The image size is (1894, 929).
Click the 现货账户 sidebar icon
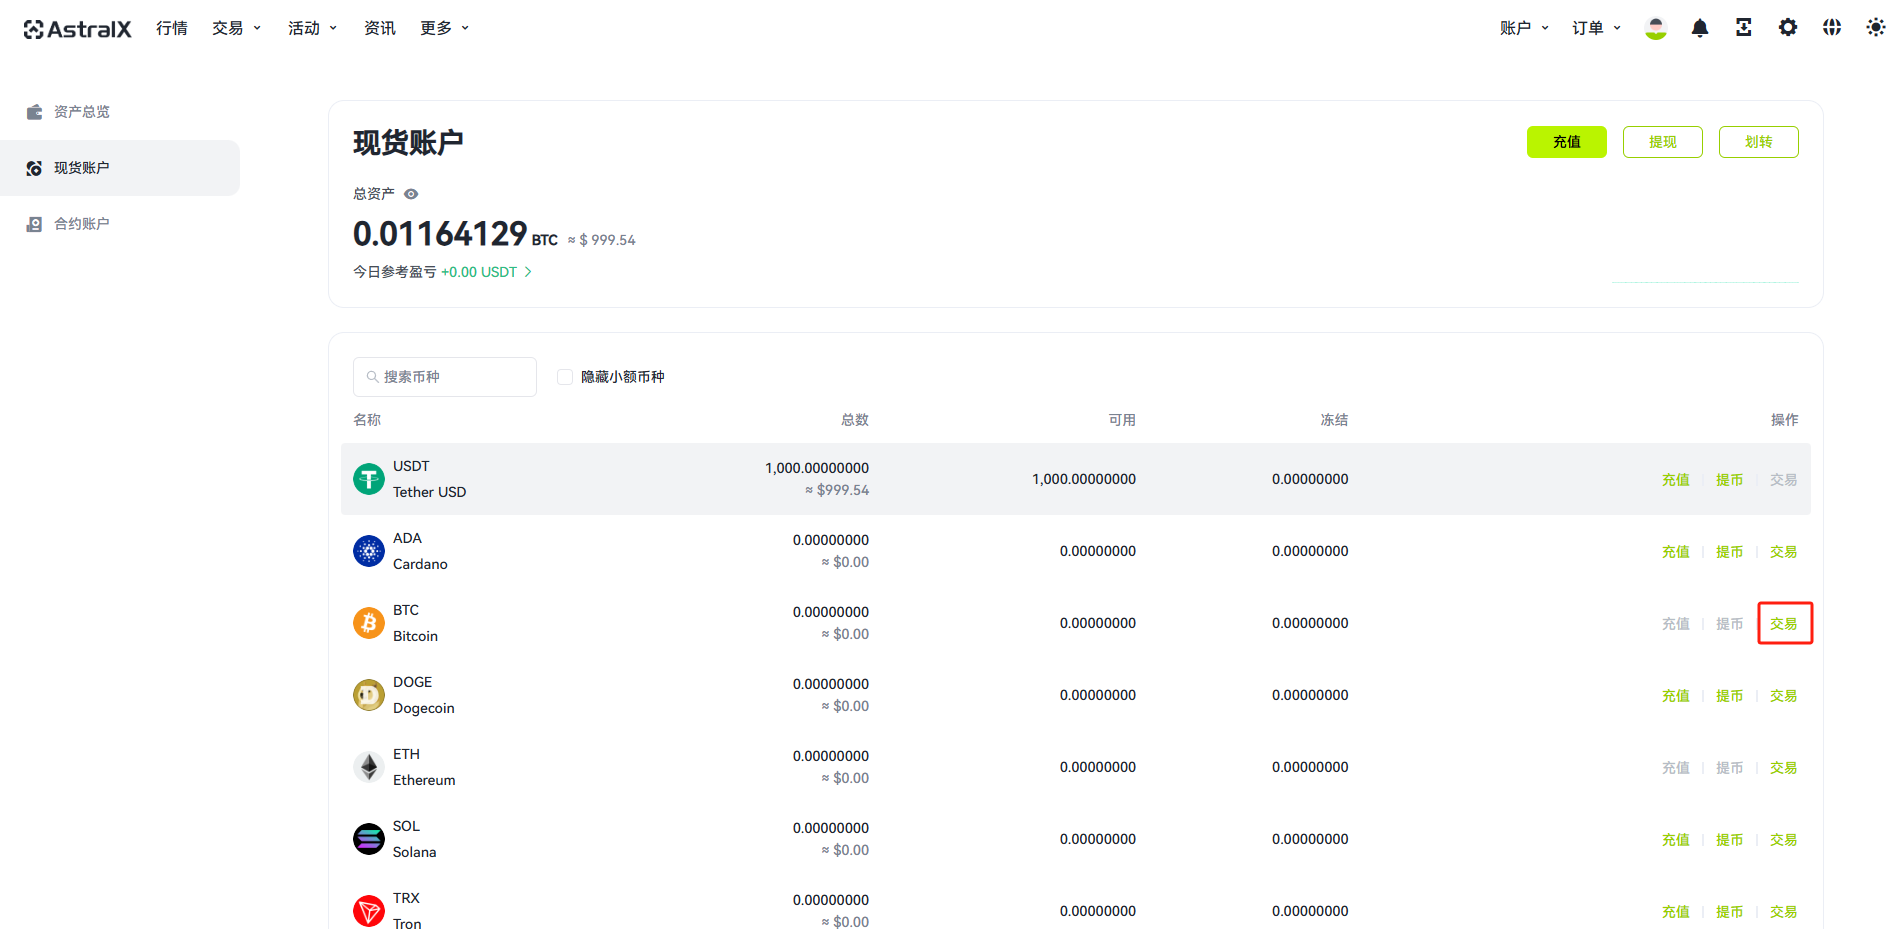coord(35,168)
